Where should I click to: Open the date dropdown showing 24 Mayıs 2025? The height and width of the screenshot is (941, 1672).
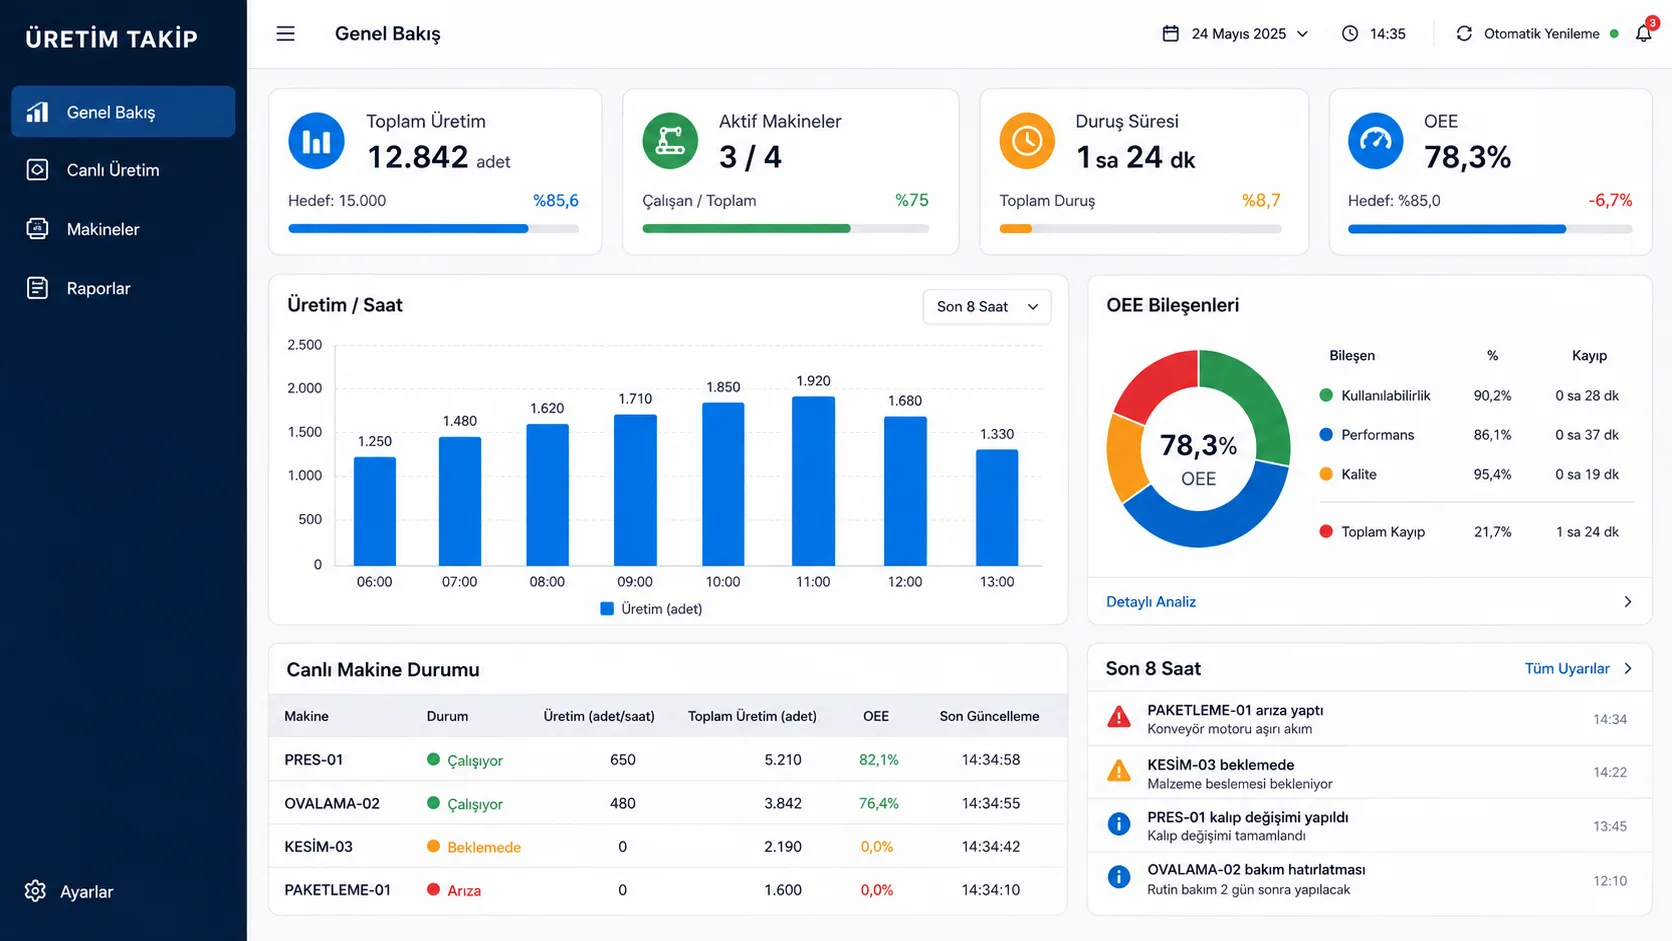click(1236, 34)
